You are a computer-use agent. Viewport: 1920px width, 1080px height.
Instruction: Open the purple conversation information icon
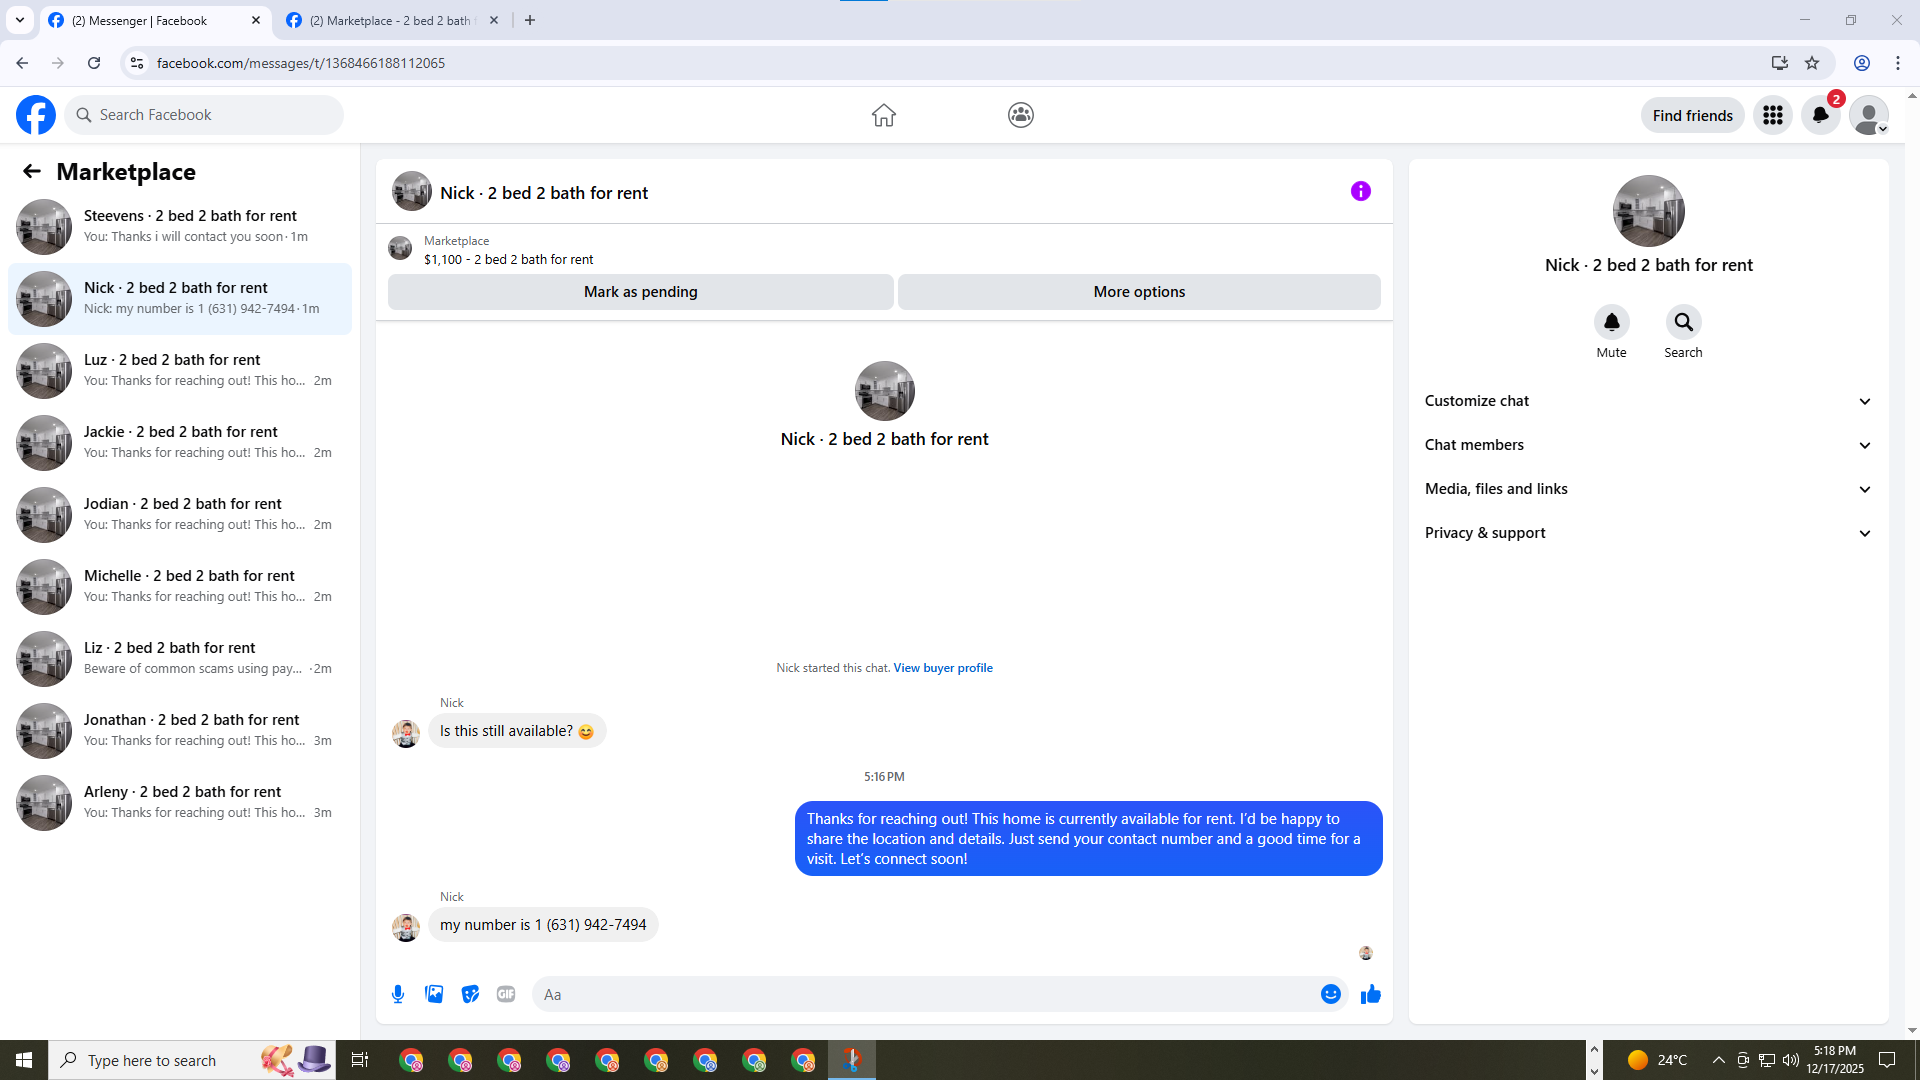point(1360,191)
